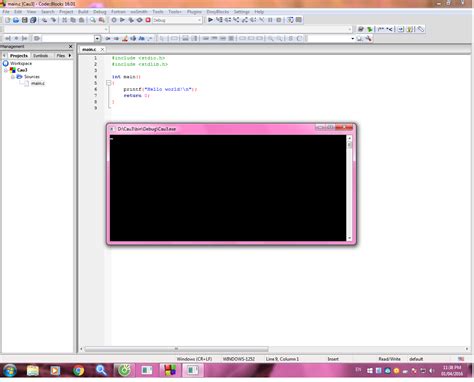Click the console scroll-down arrow
The image size is (474, 382).
tap(349, 238)
